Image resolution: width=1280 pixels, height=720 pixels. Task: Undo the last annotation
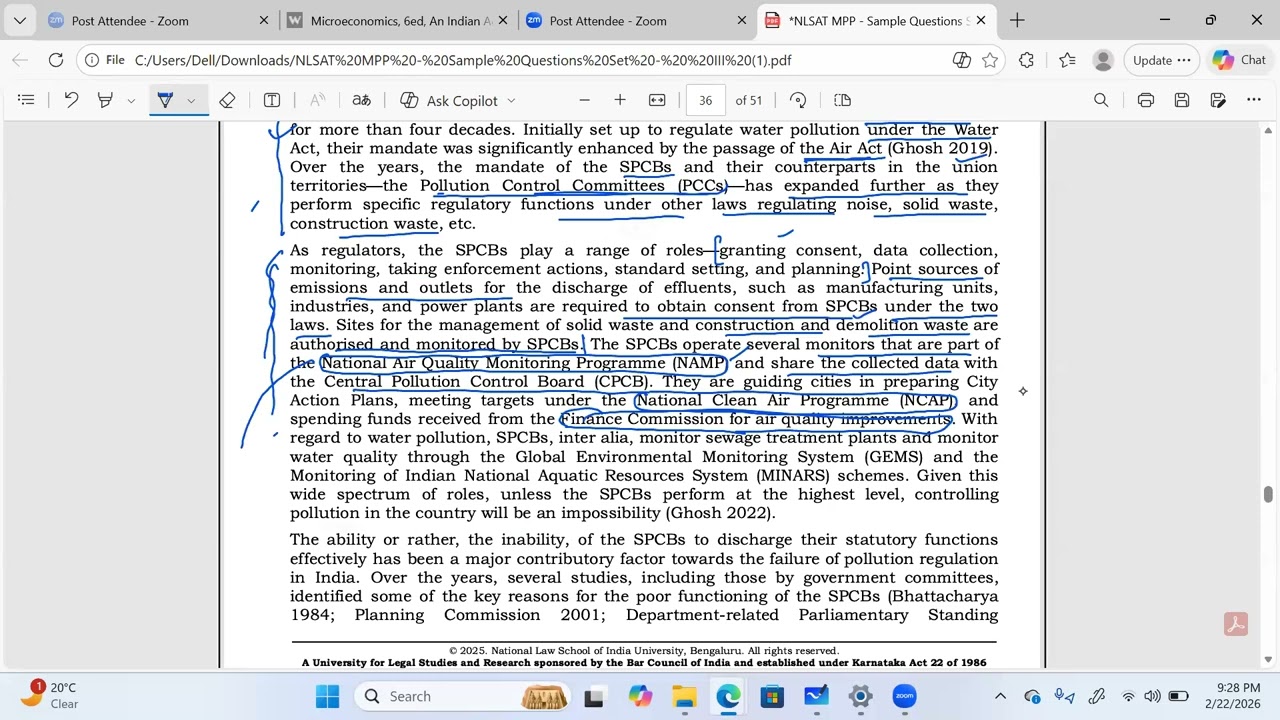(71, 100)
